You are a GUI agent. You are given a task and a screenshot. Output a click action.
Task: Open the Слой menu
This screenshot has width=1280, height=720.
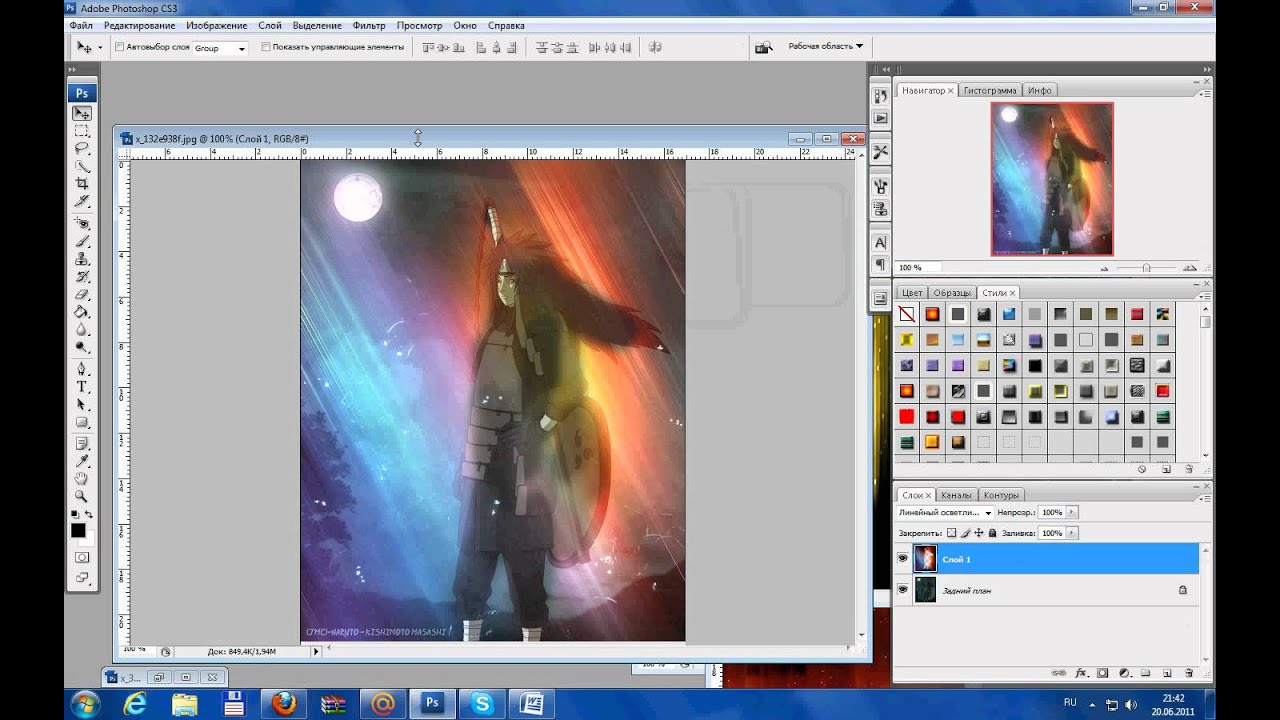tap(269, 25)
